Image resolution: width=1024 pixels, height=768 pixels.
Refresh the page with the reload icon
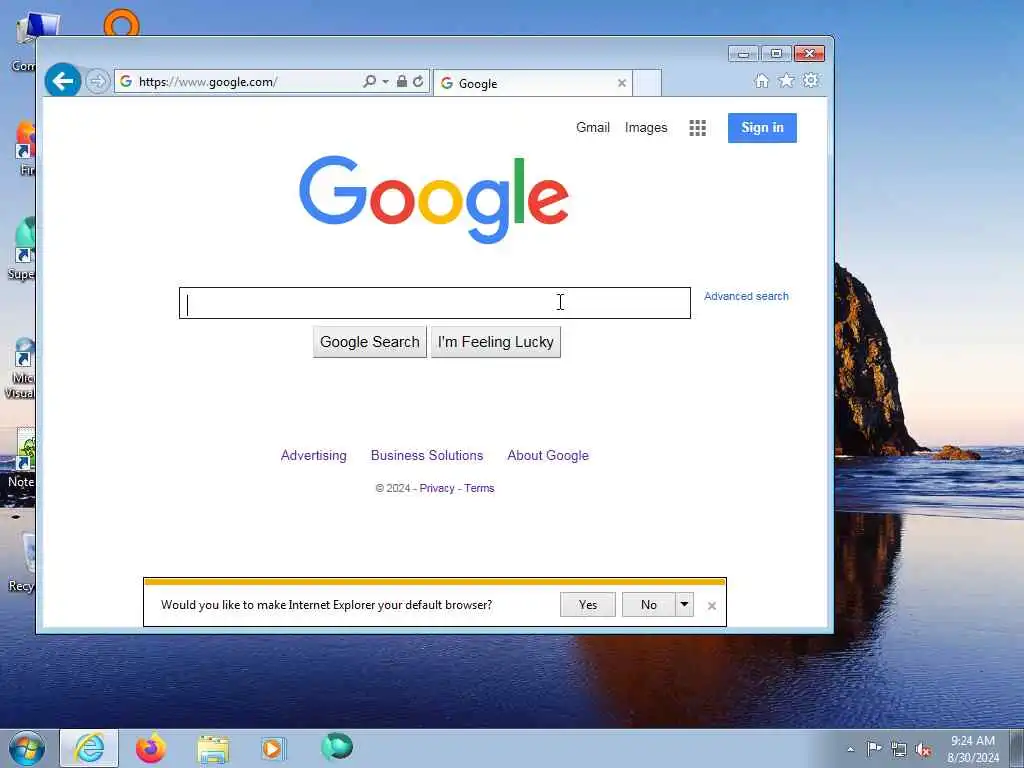point(418,82)
